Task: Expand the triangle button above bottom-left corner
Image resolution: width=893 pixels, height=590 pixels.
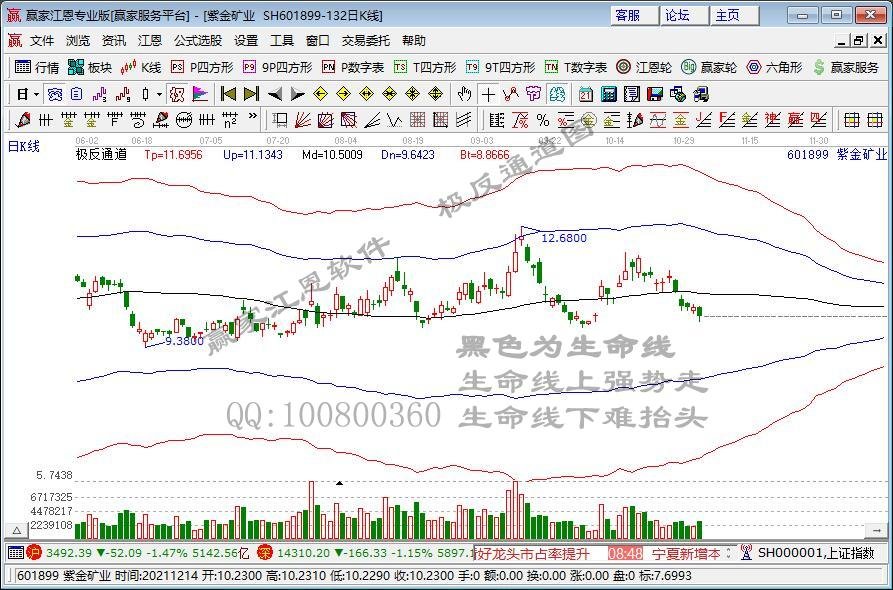Action: point(17,531)
